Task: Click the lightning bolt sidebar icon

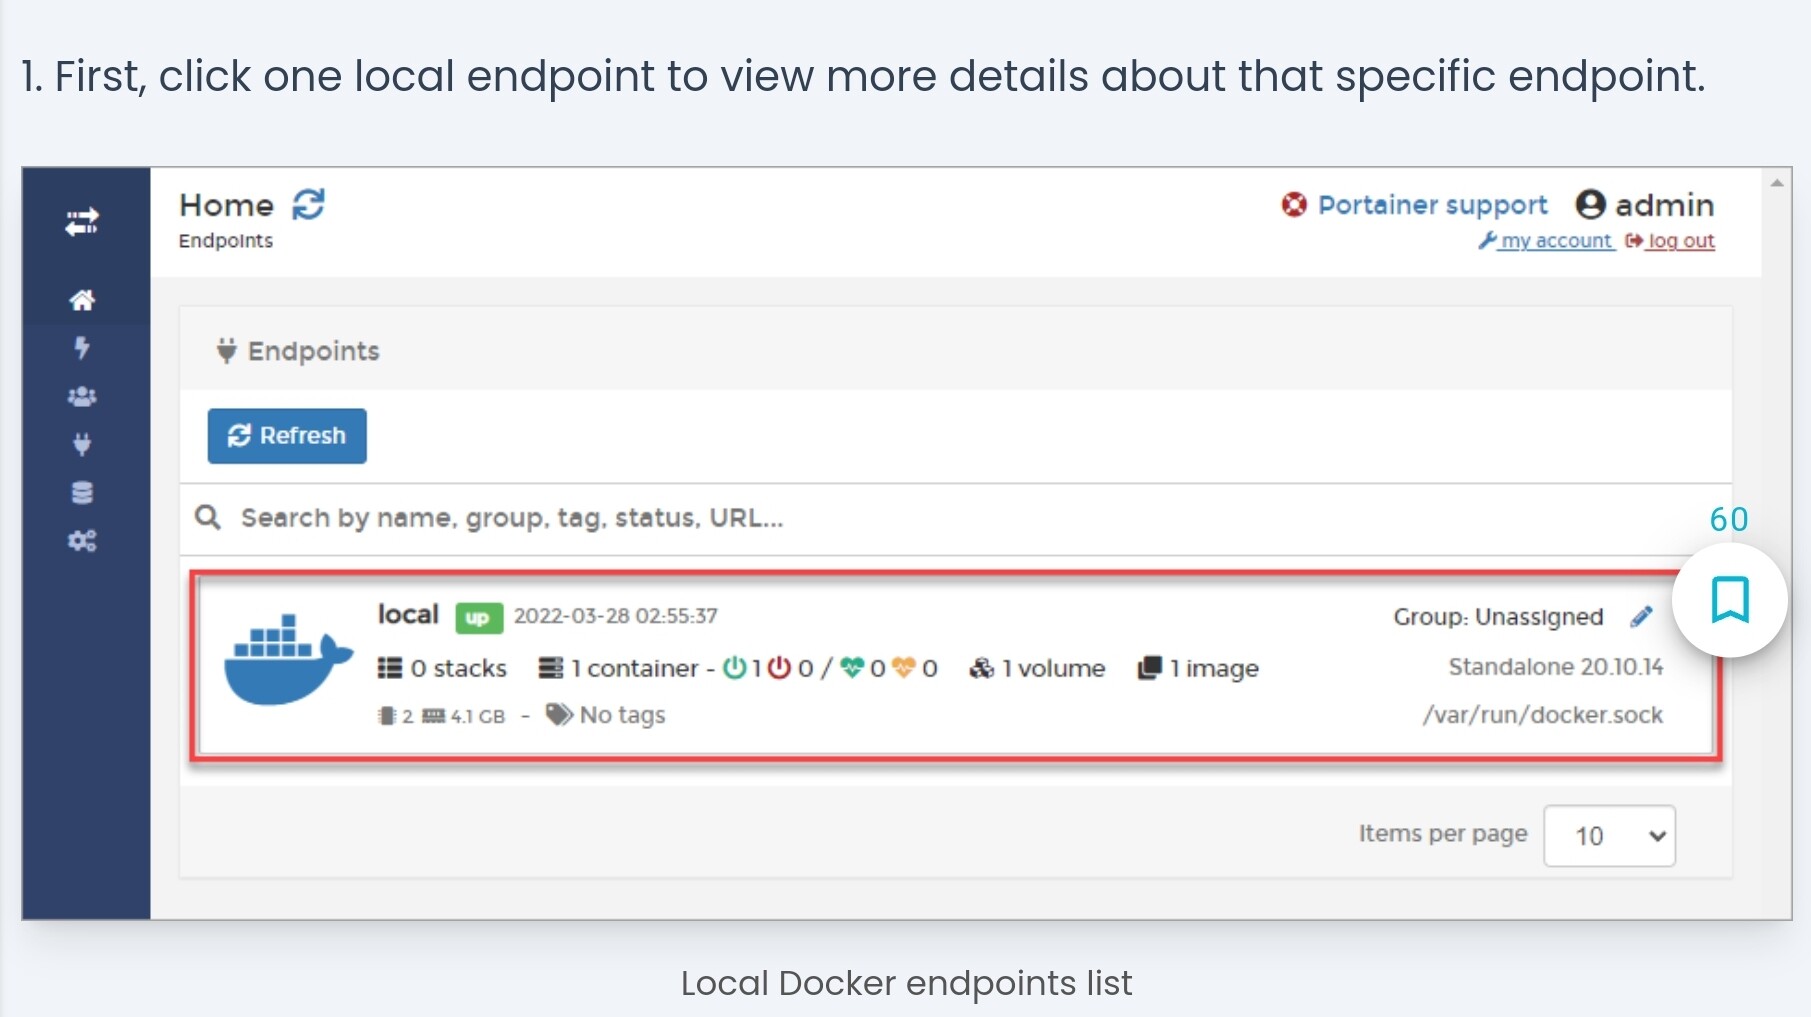Action: click(82, 348)
